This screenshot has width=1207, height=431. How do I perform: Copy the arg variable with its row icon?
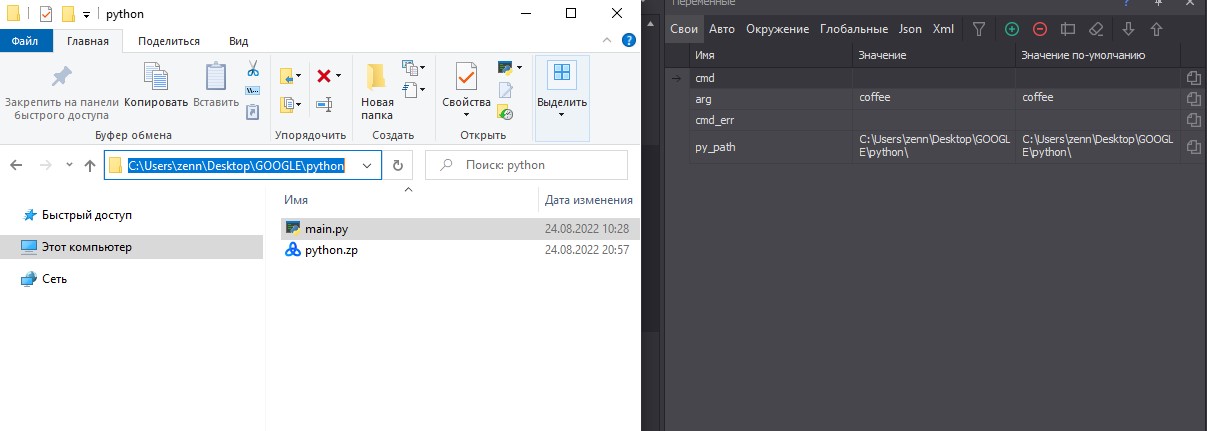1193,98
